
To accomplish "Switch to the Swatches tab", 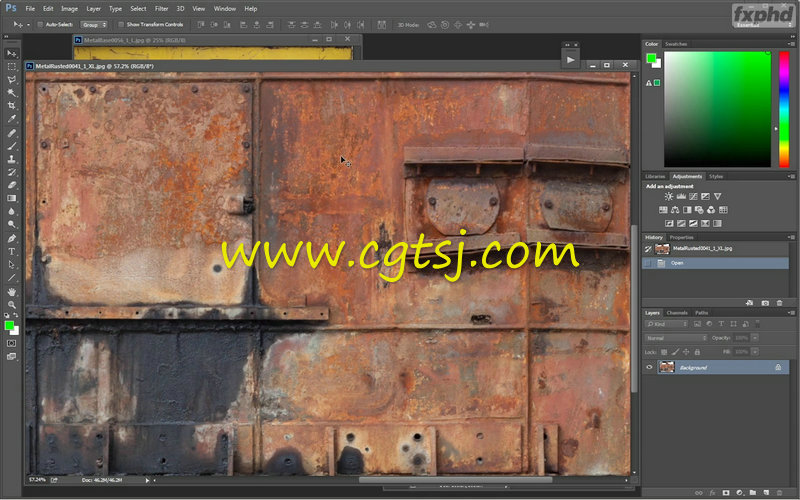I will tap(676, 44).
